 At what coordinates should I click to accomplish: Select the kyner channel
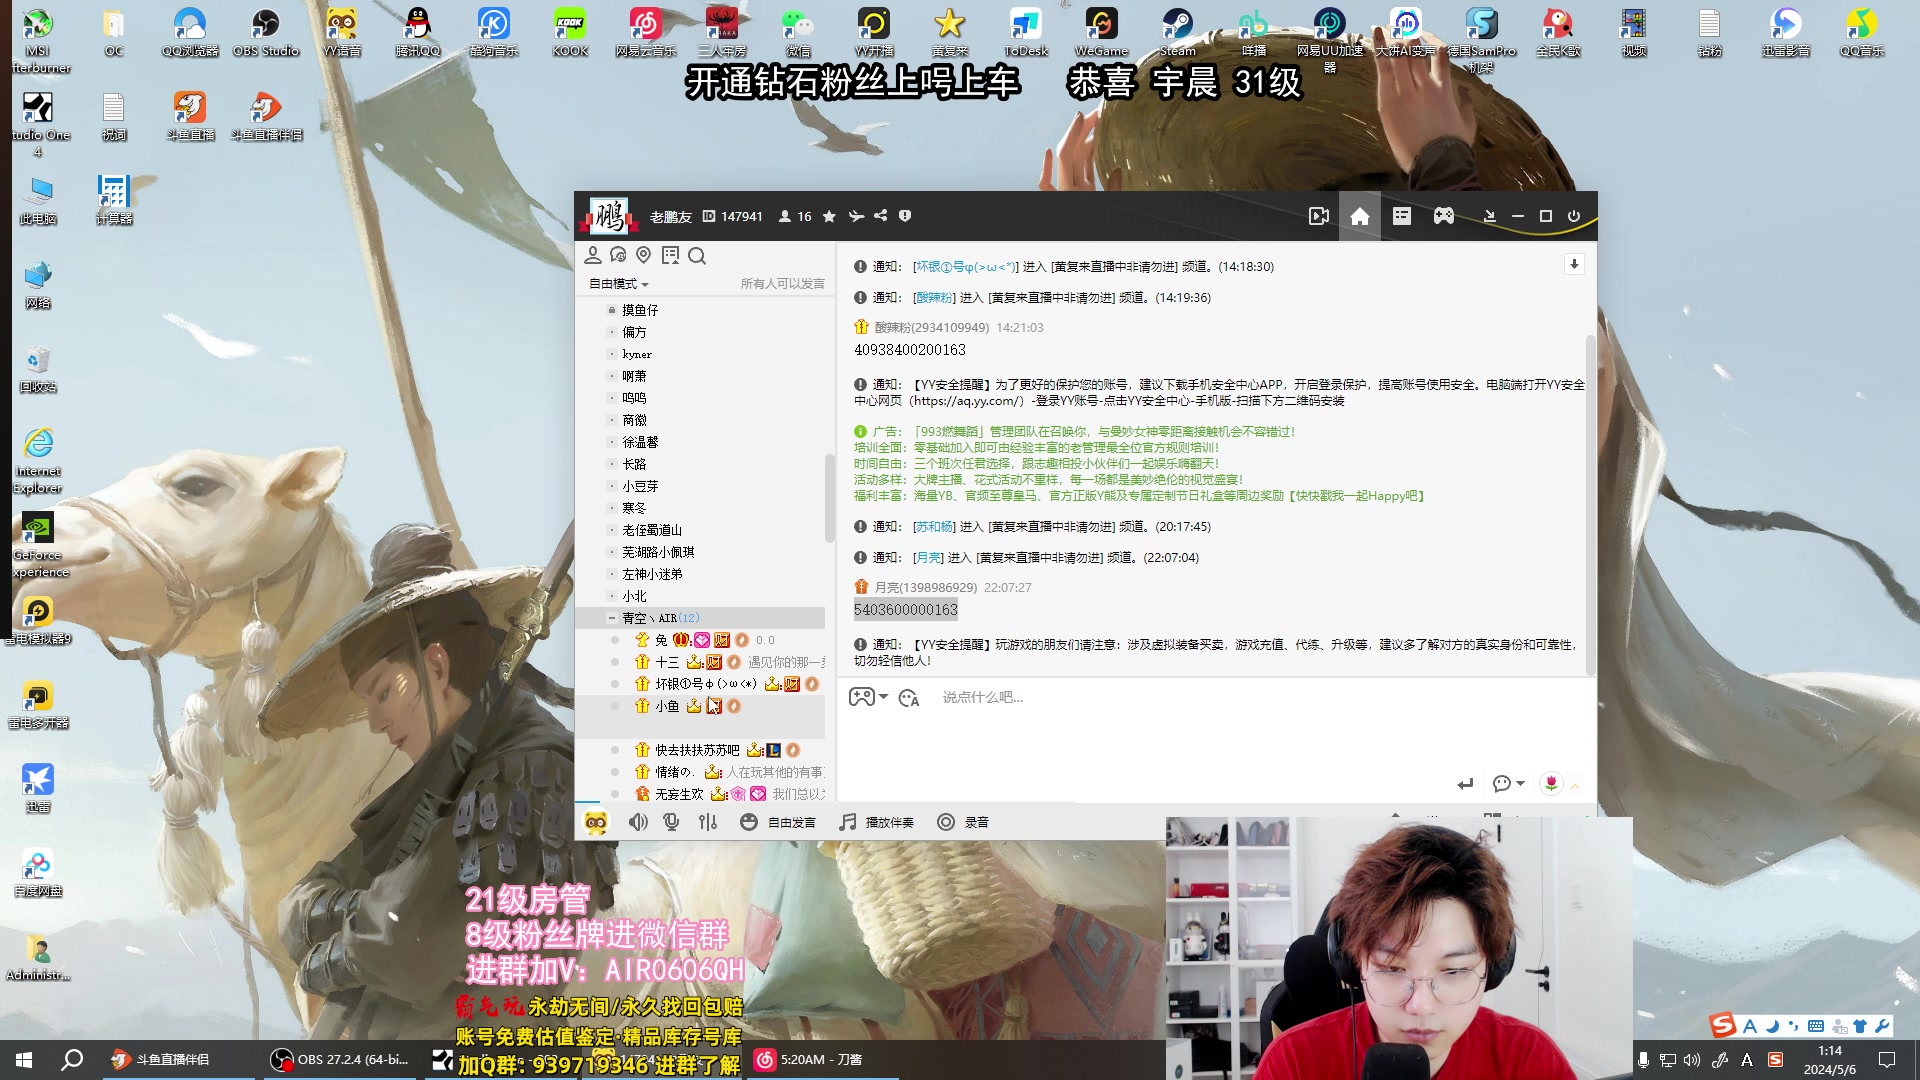click(637, 354)
